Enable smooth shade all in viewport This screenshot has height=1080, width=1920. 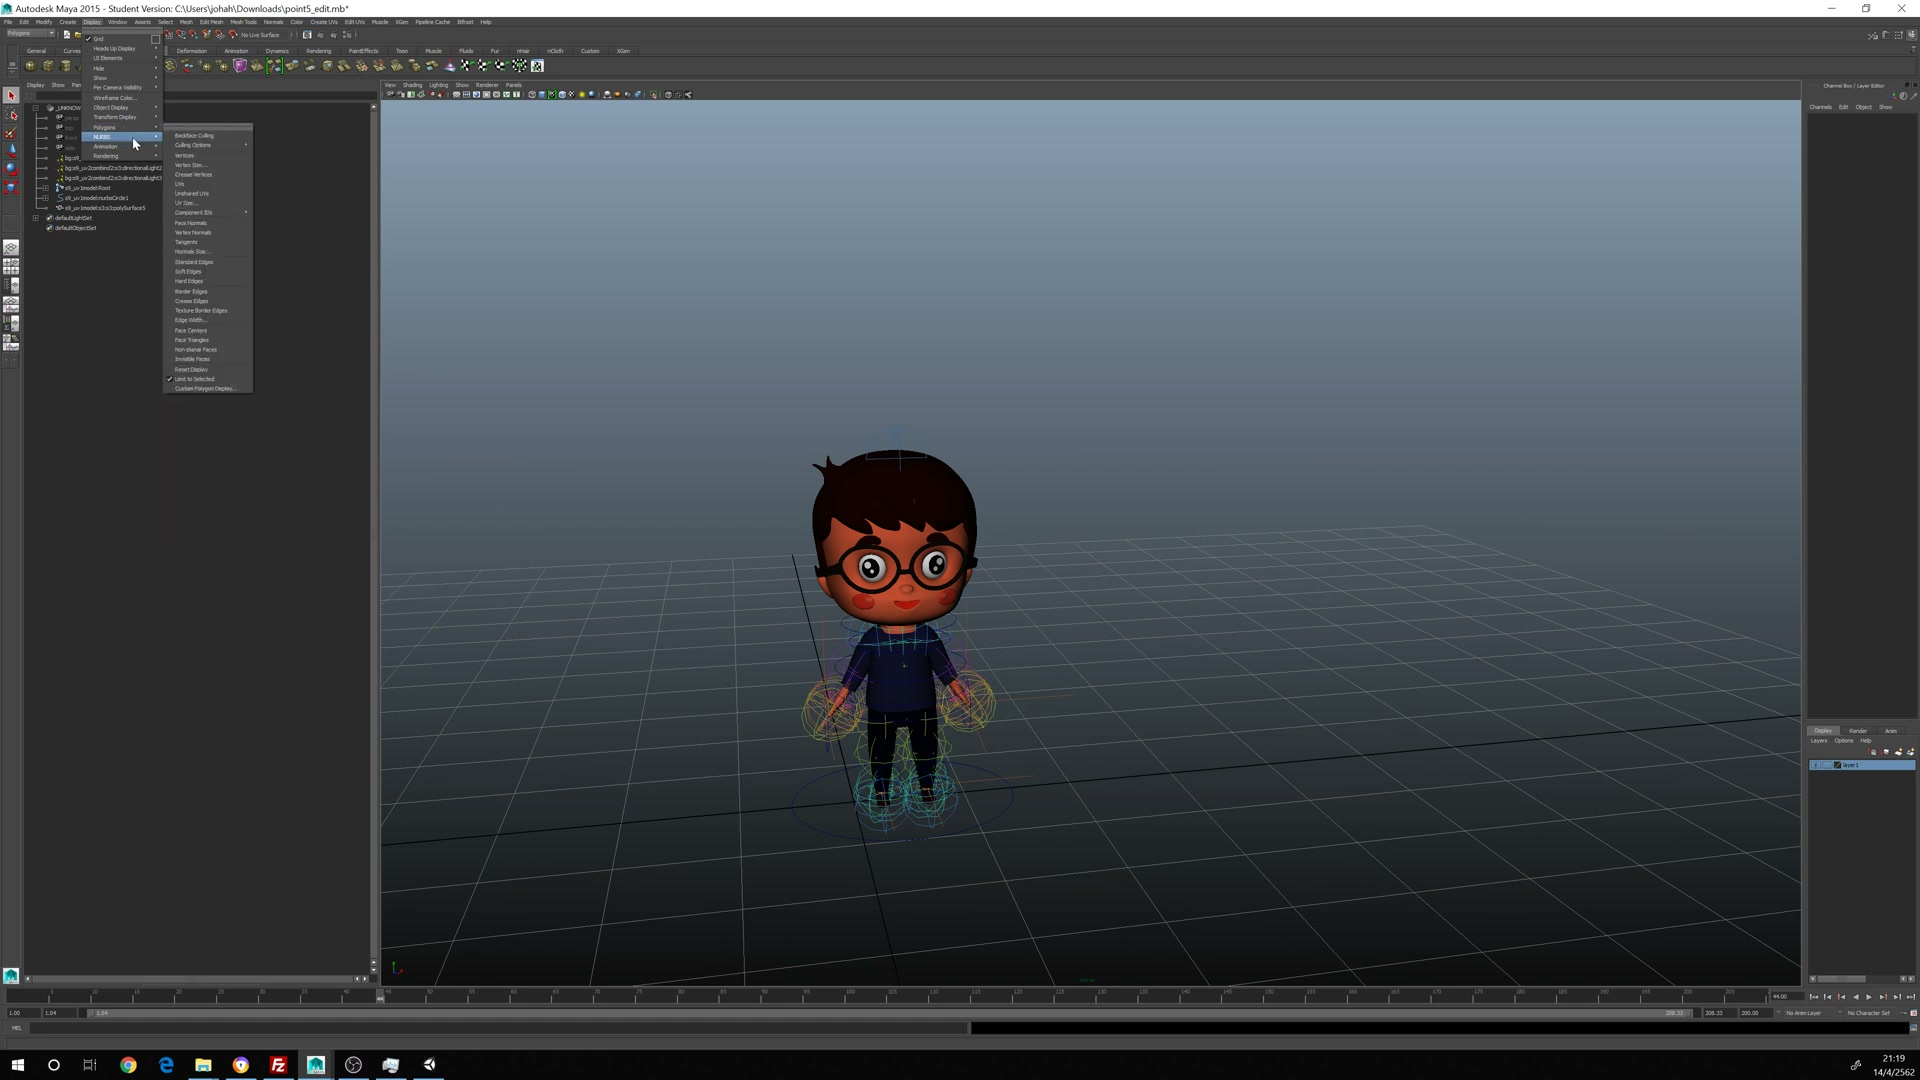(x=542, y=95)
